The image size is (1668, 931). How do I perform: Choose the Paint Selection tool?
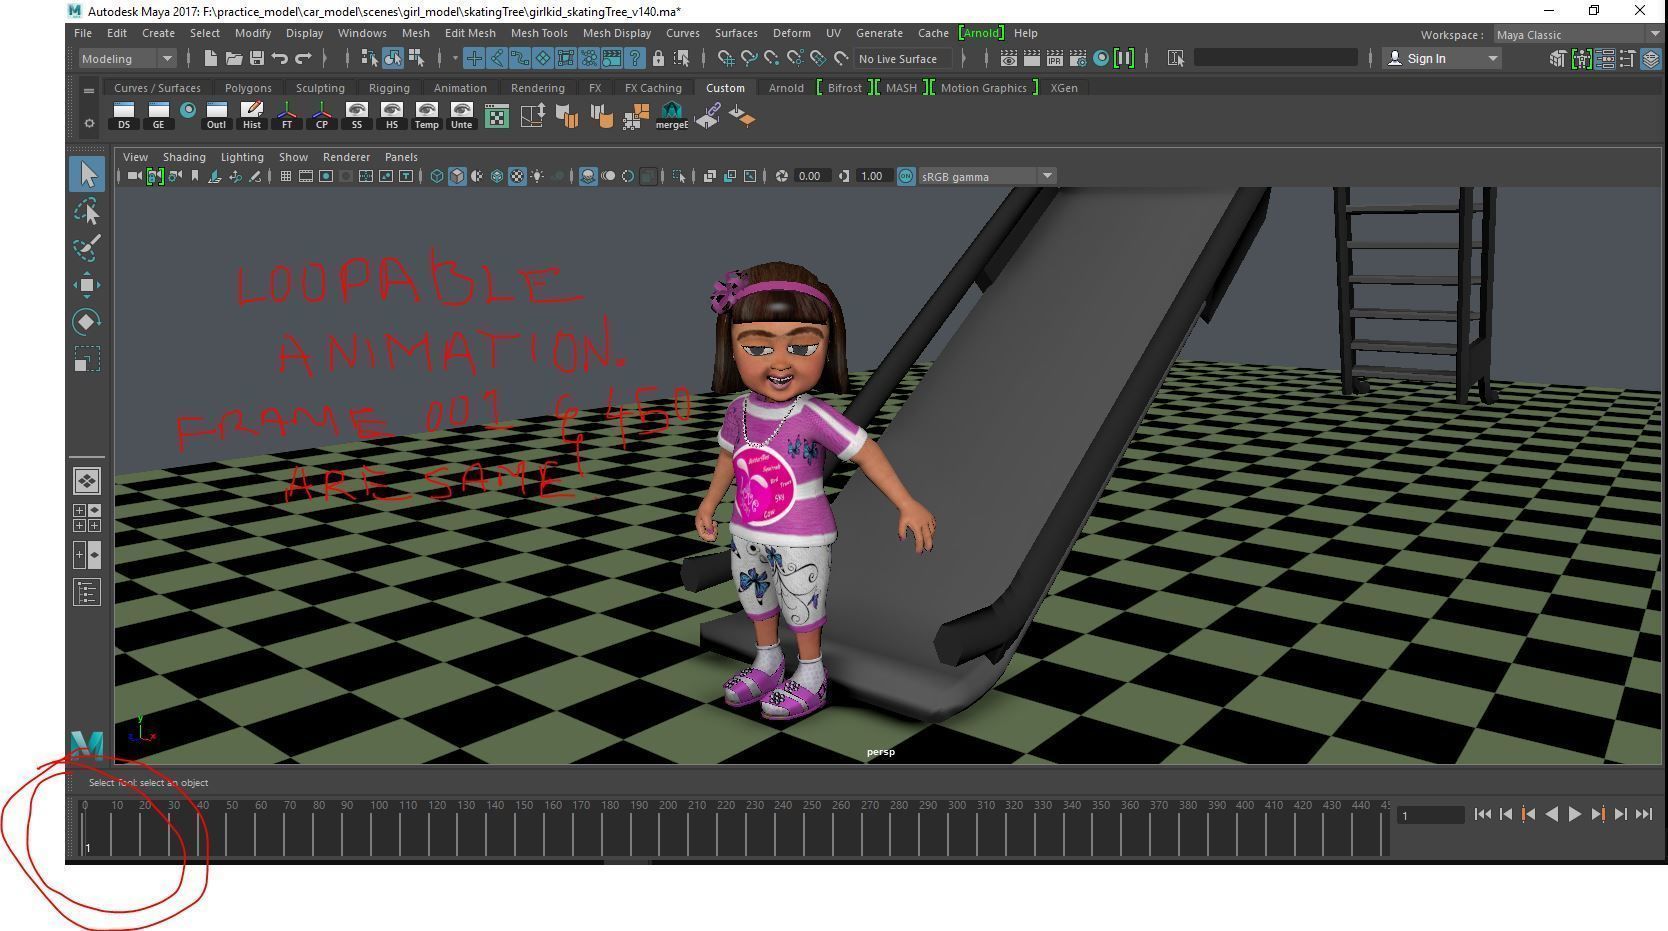coord(87,248)
